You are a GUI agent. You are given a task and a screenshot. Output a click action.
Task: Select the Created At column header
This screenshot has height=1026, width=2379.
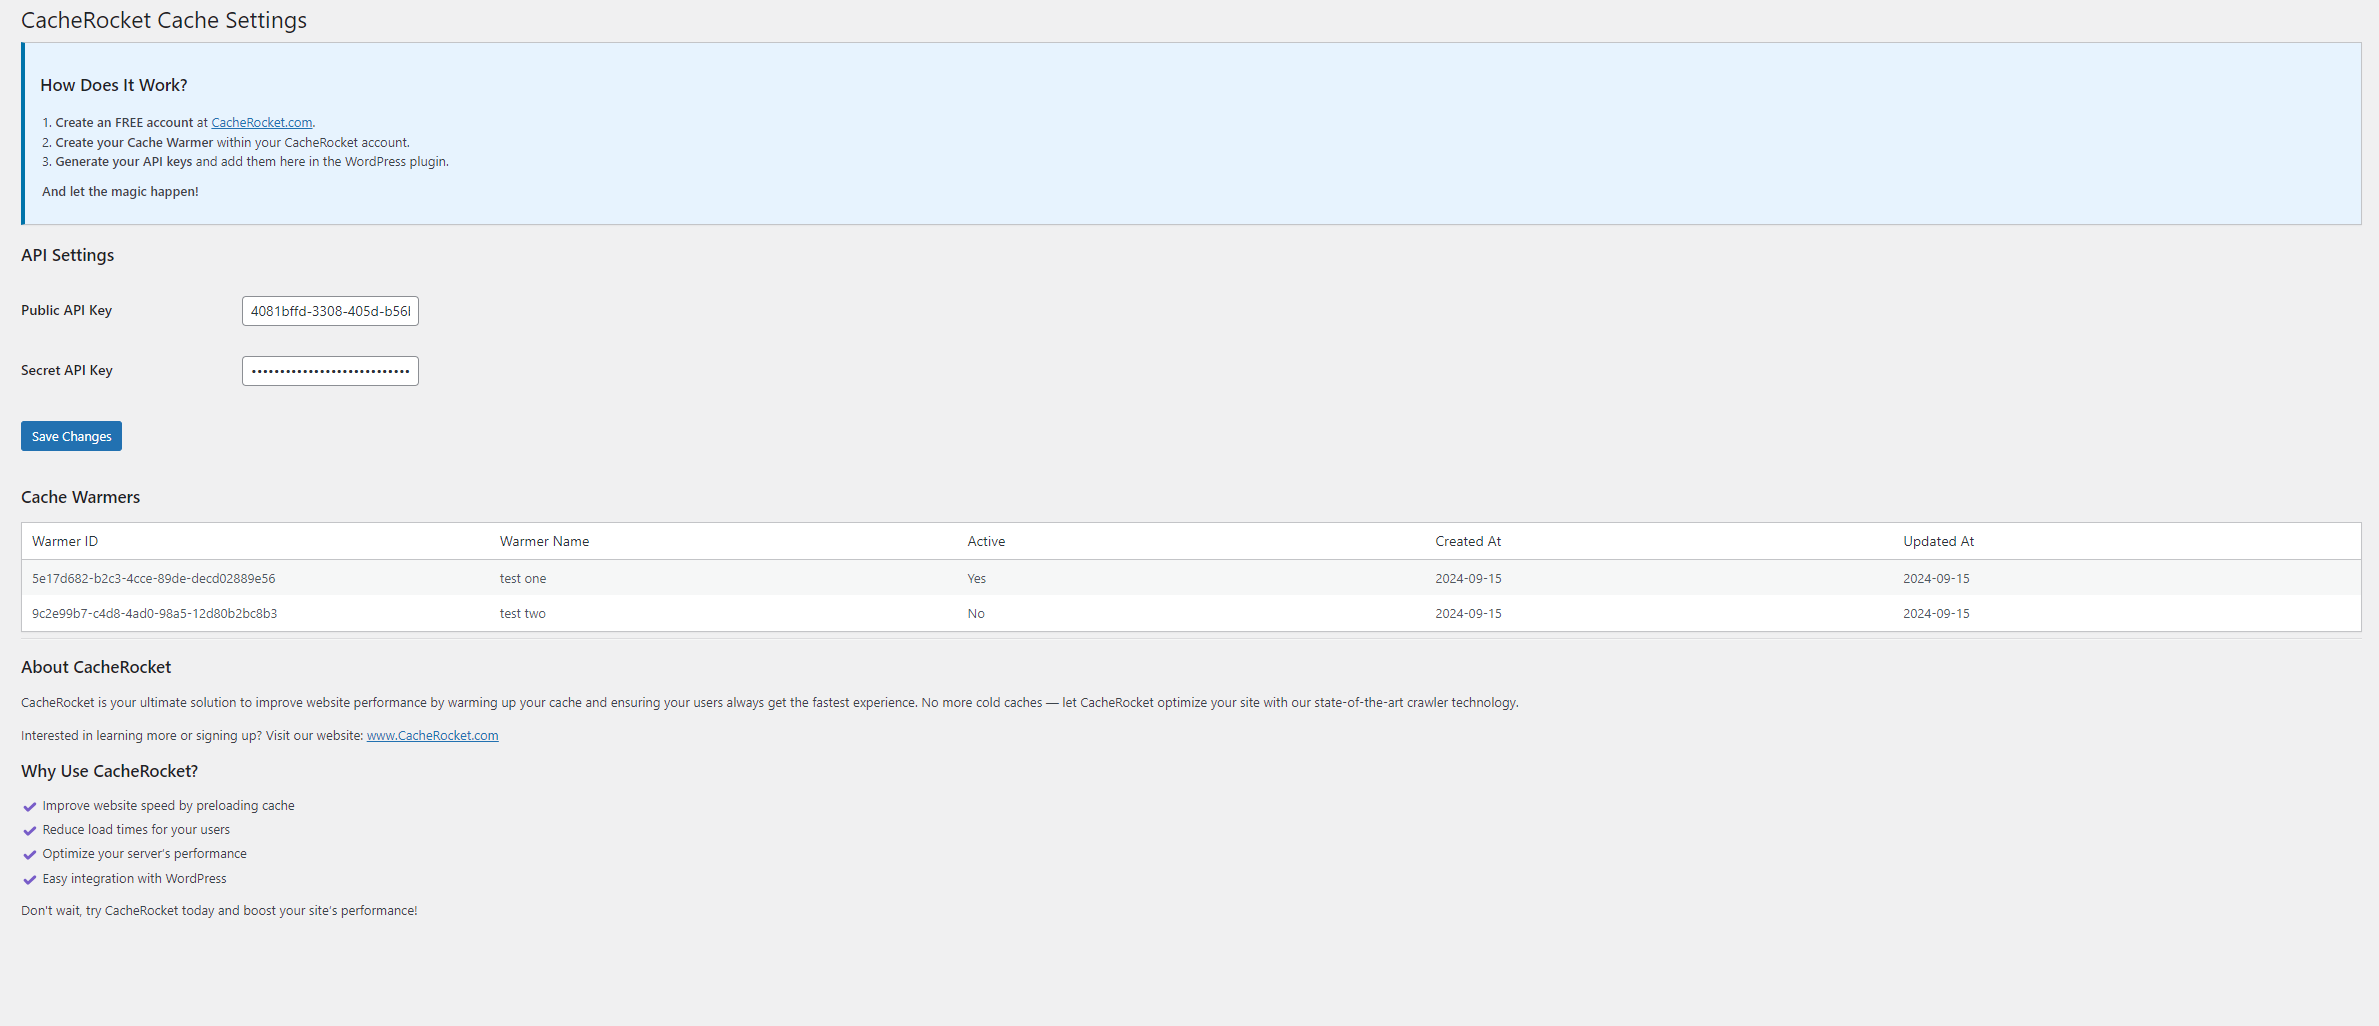pos(1468,541)
